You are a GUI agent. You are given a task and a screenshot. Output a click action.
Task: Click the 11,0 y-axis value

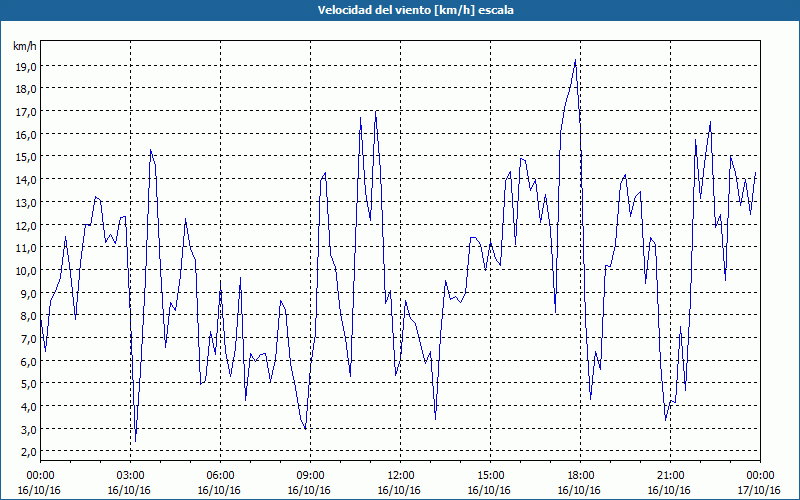(27, 248)
